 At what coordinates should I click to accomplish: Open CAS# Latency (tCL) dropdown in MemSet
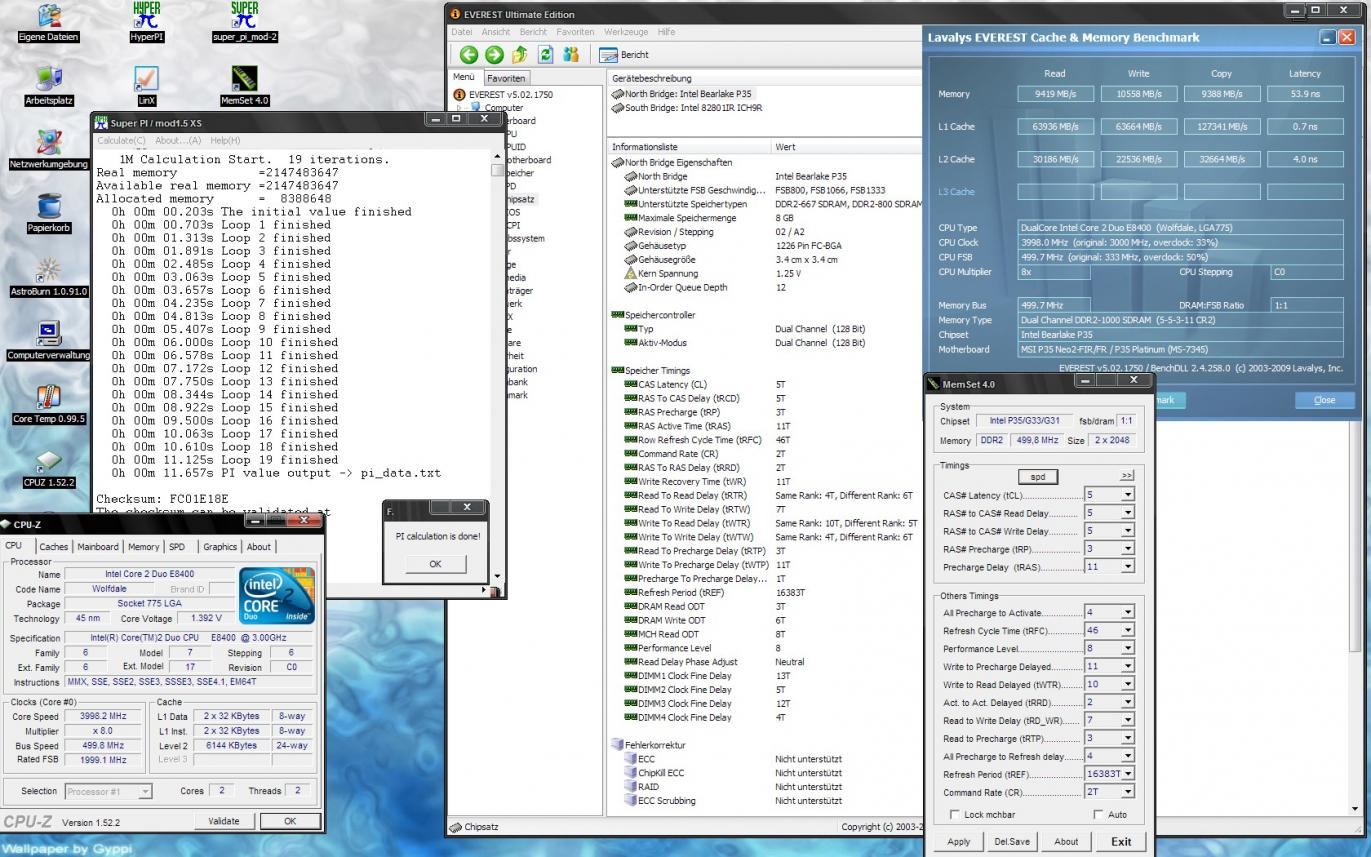pyautogui.click(x=1127, y=495)
